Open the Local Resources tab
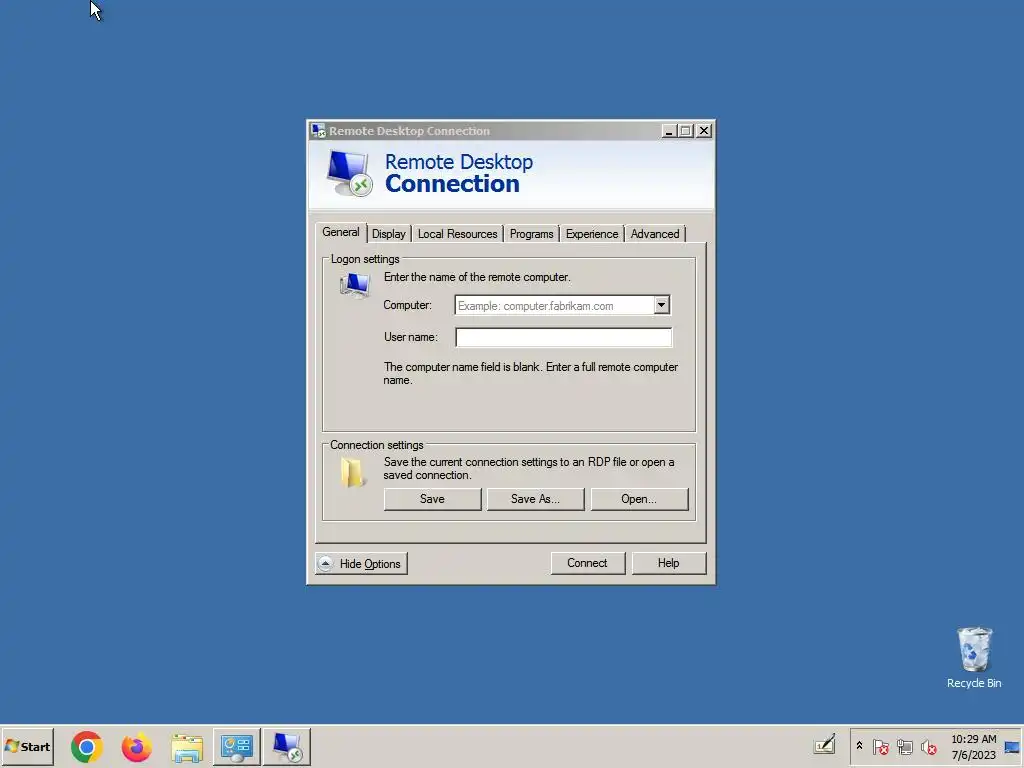The height and width of the screenshot is (768, 1024). coord(457,234)
